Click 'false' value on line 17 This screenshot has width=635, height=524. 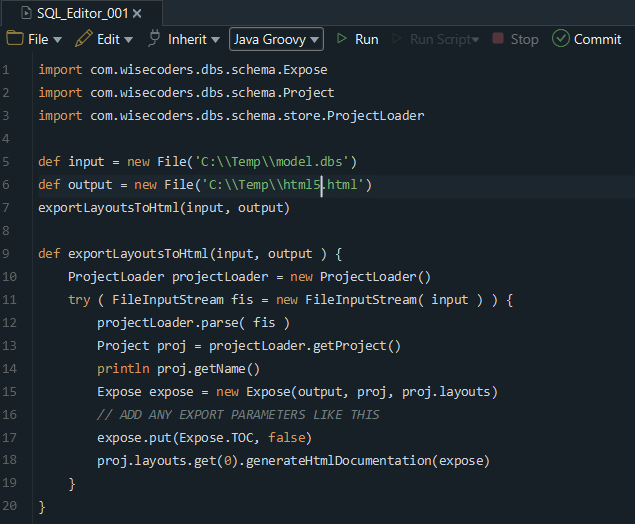tap(287, 437)
